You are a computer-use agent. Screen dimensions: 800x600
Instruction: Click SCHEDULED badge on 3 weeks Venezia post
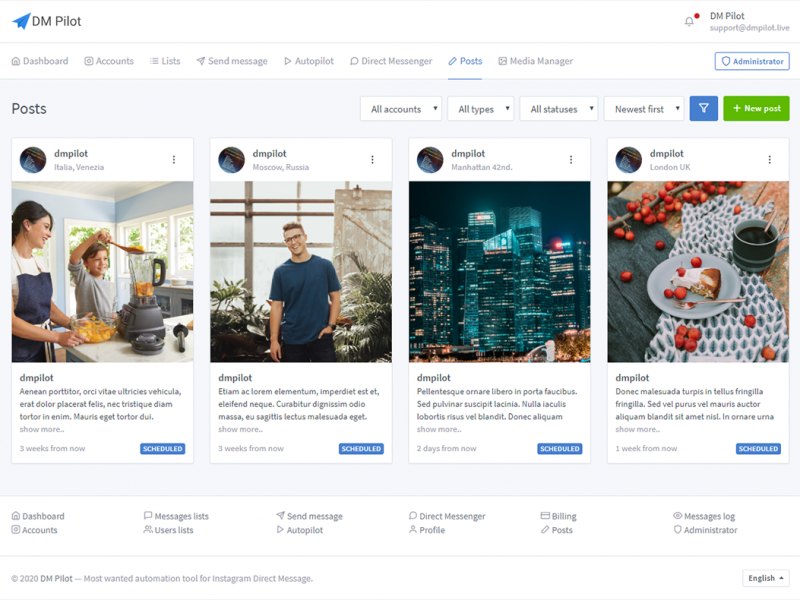point(163,448)
